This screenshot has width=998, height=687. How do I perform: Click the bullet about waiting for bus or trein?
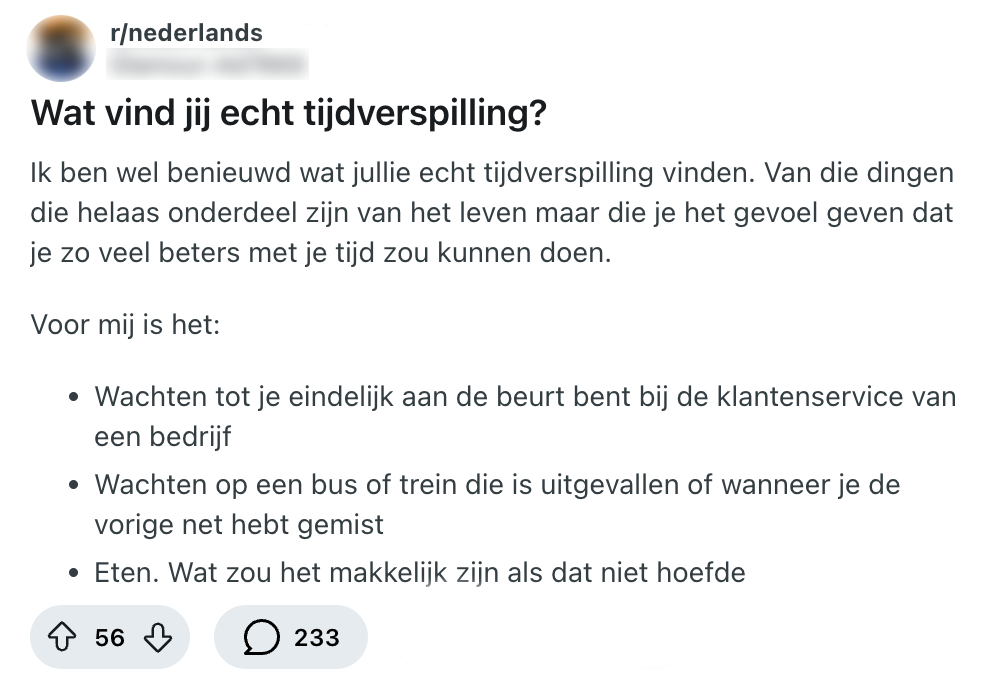coord(497,485)
